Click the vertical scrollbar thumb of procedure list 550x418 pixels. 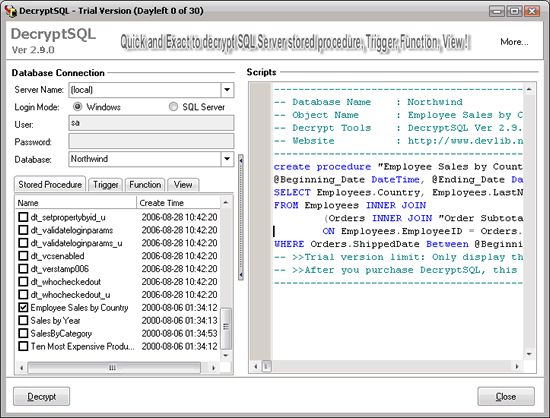(x=226, y=328)
